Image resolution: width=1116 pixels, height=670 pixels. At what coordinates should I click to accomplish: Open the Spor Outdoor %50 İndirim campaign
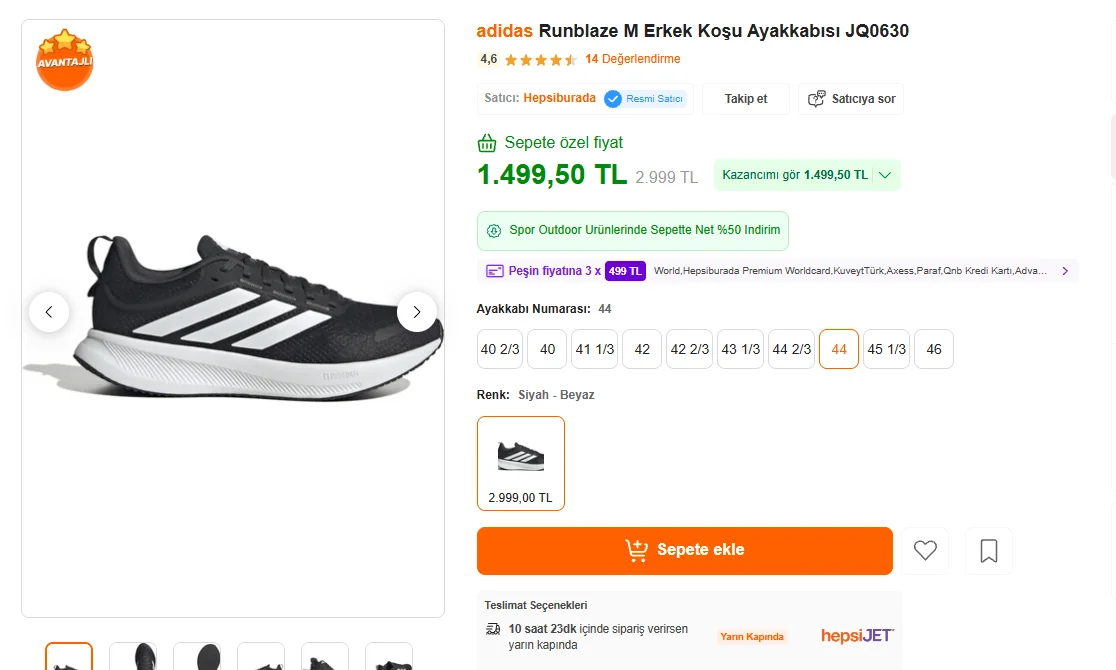[x=633, y=230]
